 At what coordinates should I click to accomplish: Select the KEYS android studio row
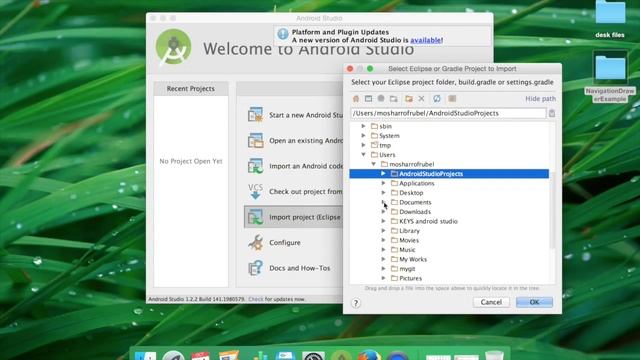tap(449, 221)
